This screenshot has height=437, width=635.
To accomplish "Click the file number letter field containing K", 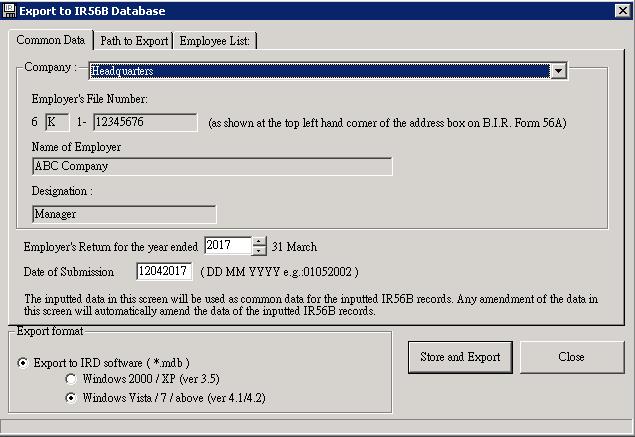I will point(57,122).
